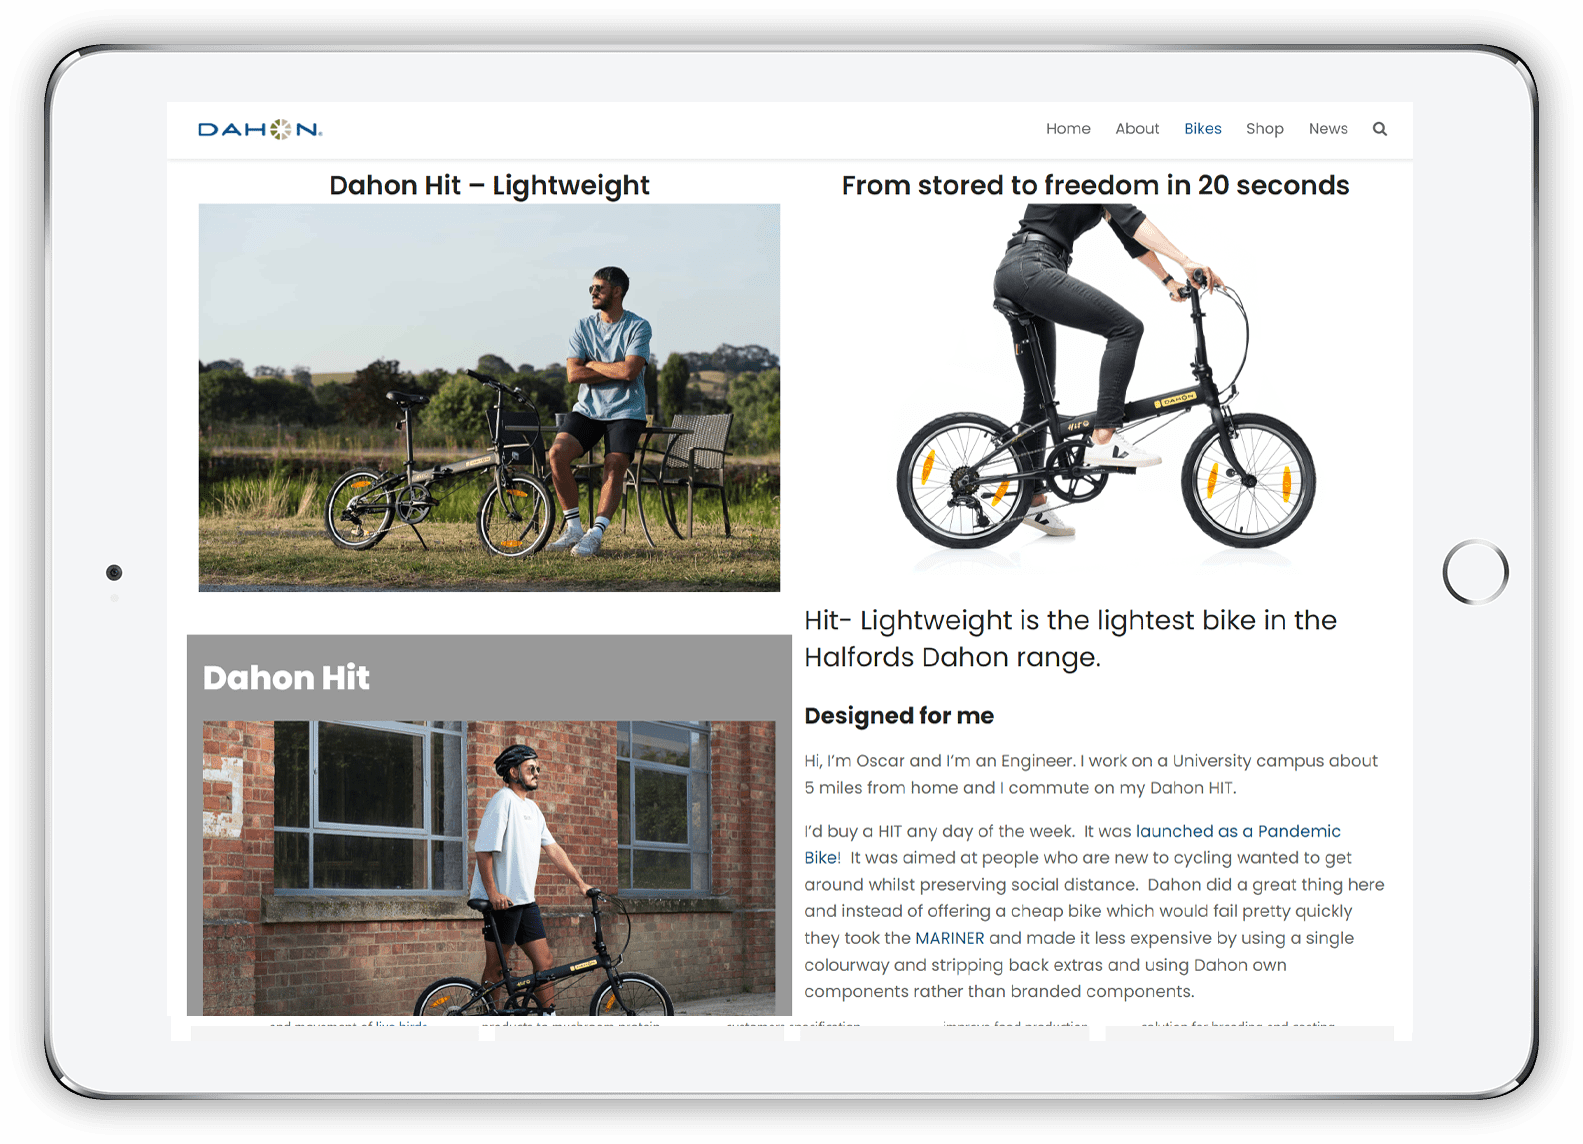Open photo of man sitting beside bike
The width and height of the screenshot is (1583, 1144).
point(489,398)
